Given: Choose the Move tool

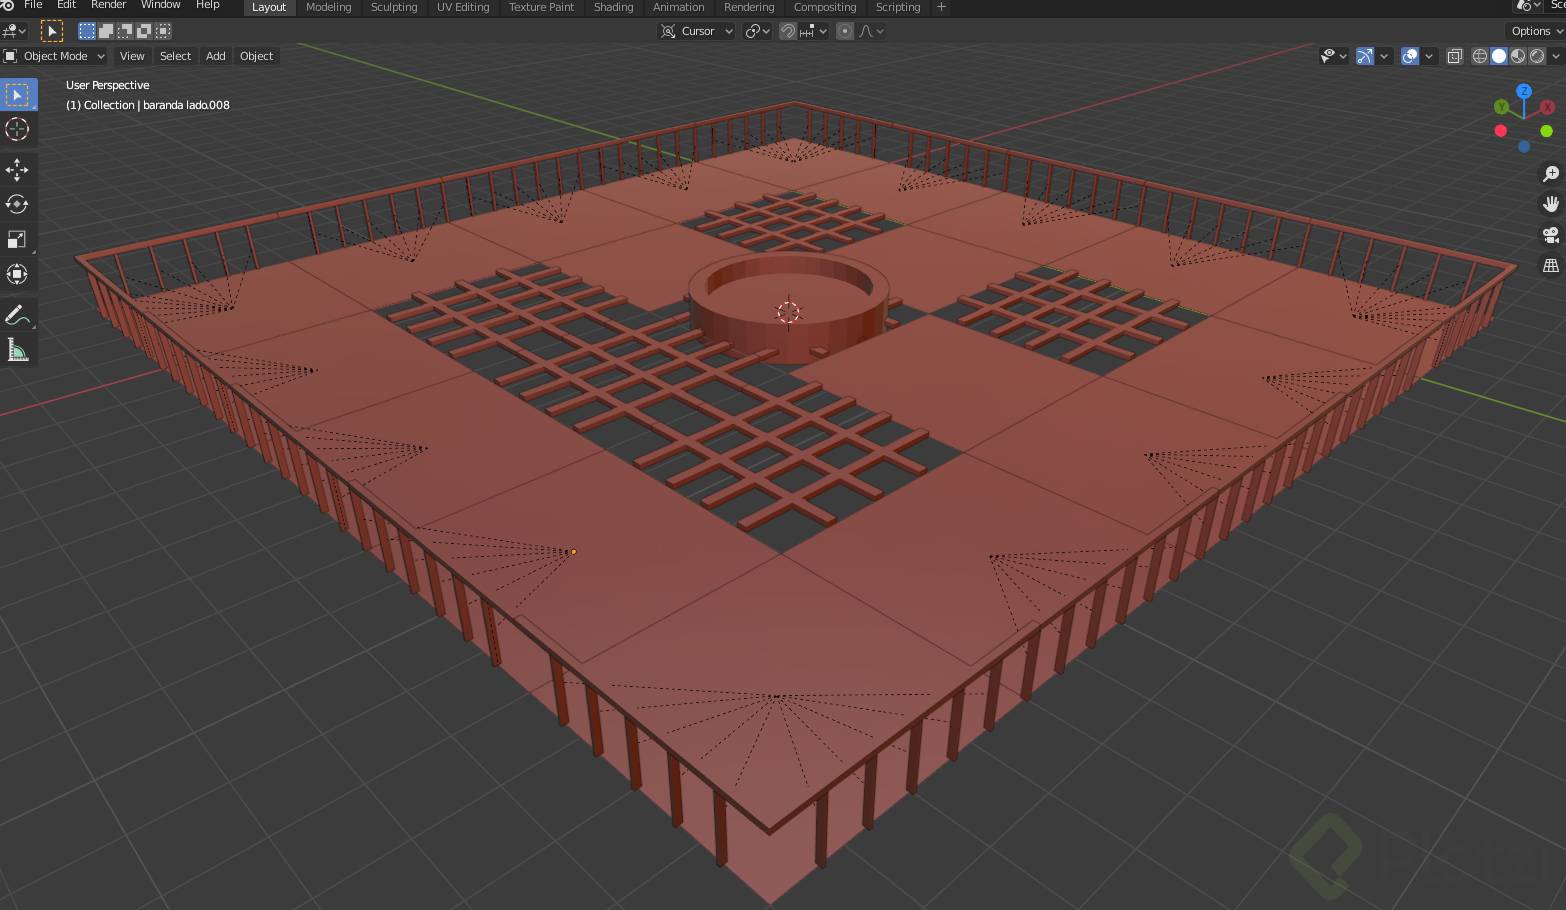Looking at the screenshot, I should (x=18, y=169).
